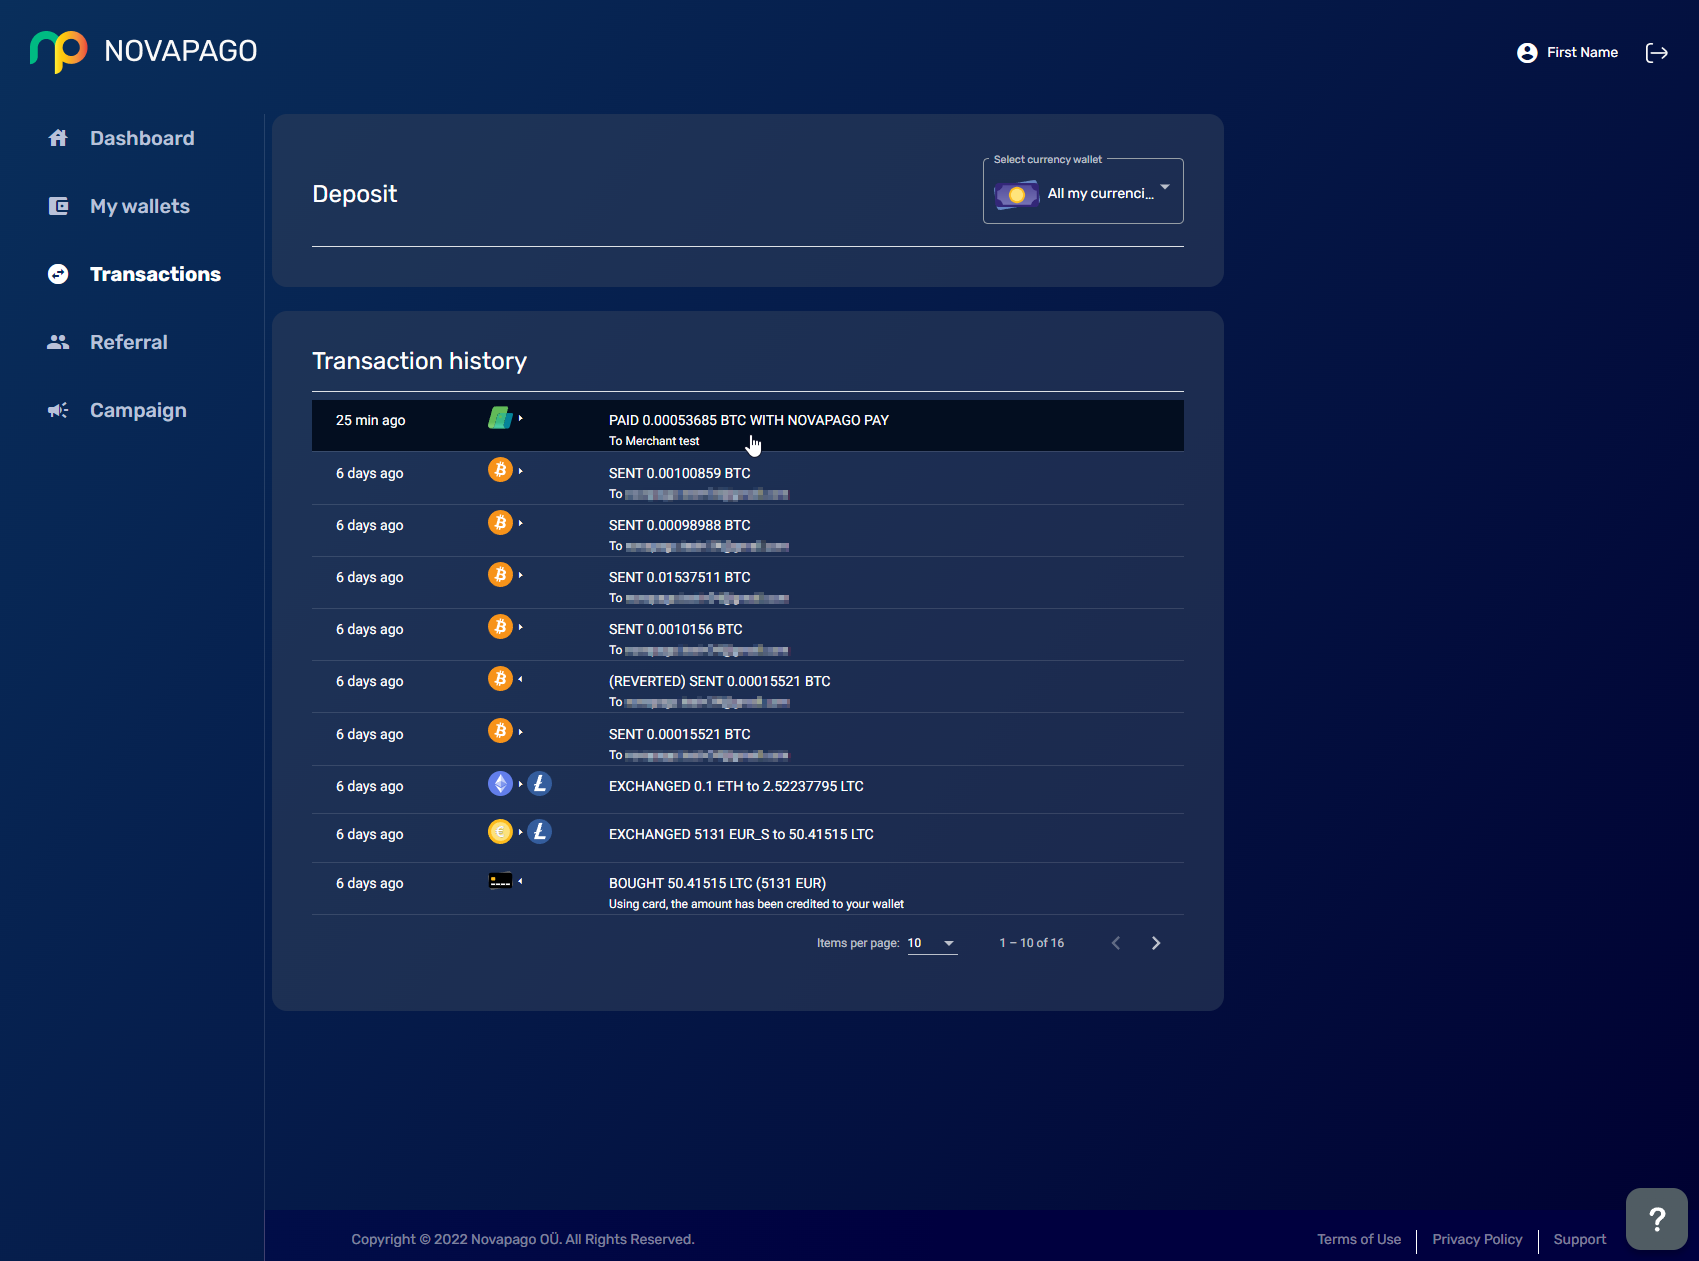This screenshot has height=1261, width=1699.
Task: Click the logout icon in header
Action: 1656,53
